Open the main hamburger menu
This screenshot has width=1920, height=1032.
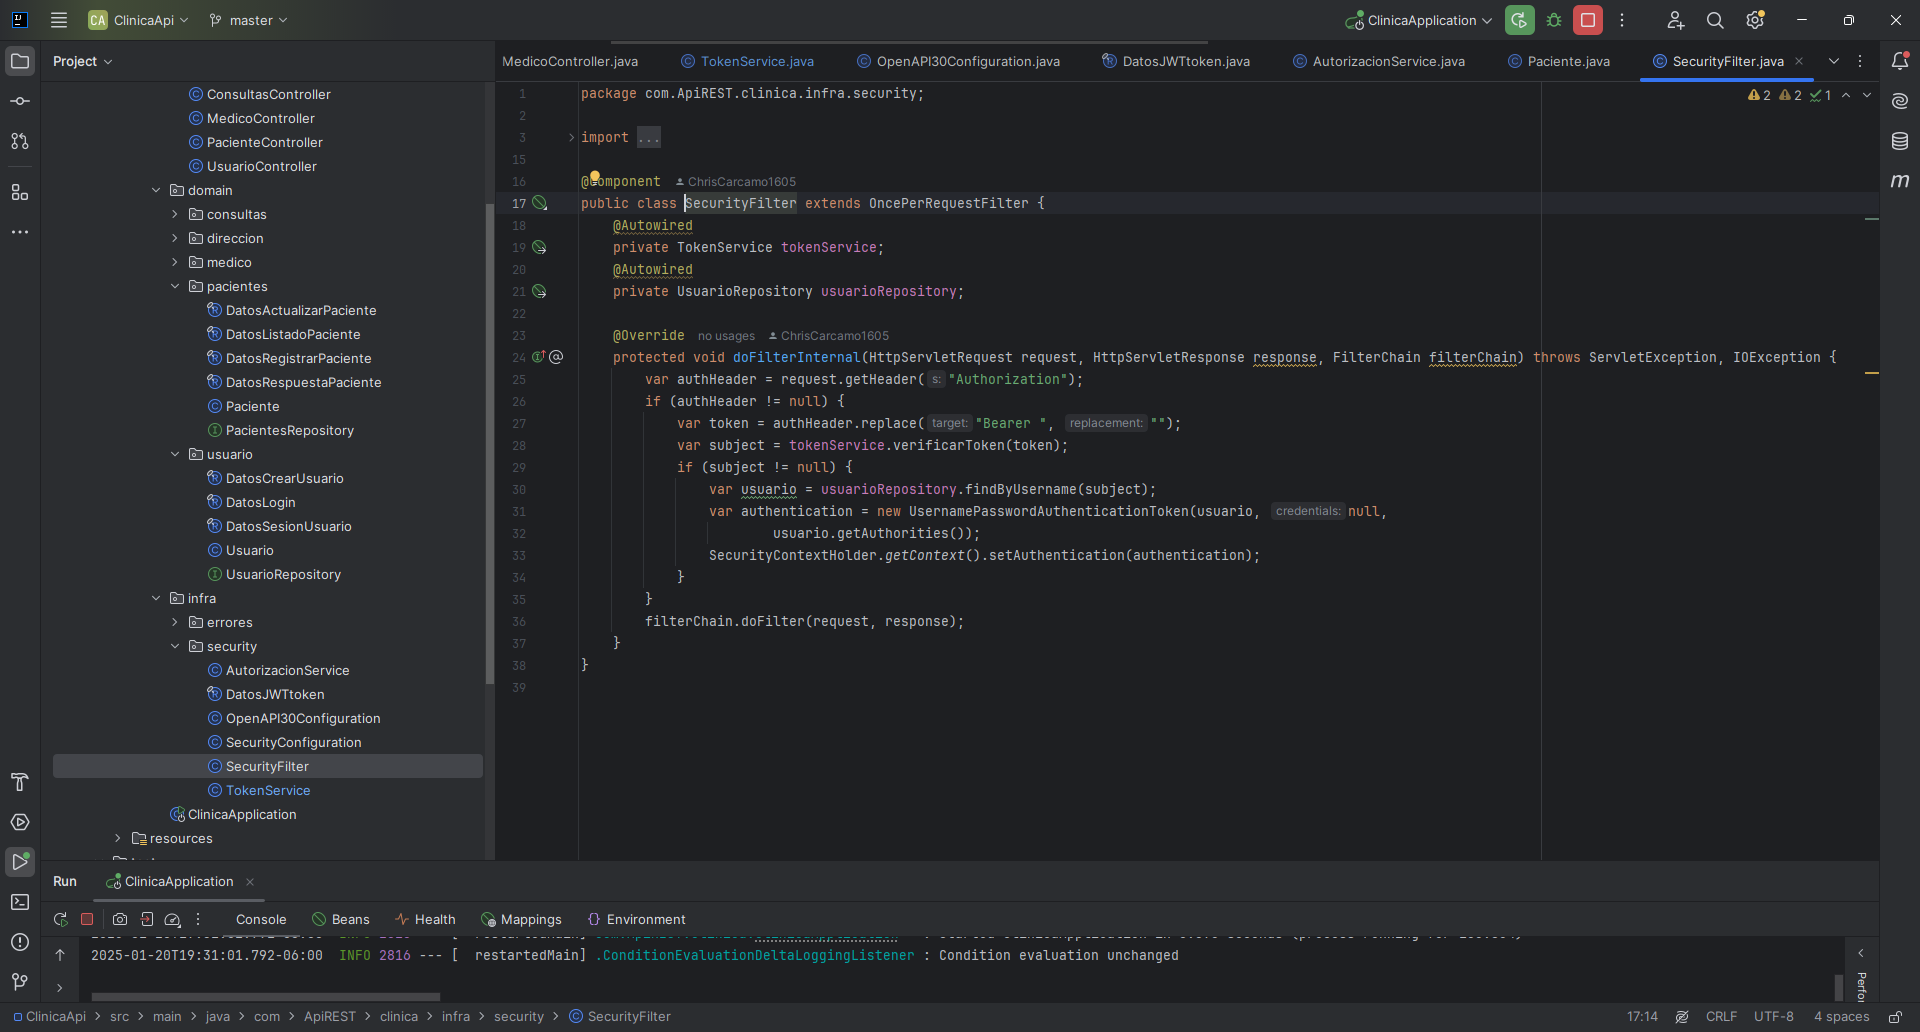(59, 20)
